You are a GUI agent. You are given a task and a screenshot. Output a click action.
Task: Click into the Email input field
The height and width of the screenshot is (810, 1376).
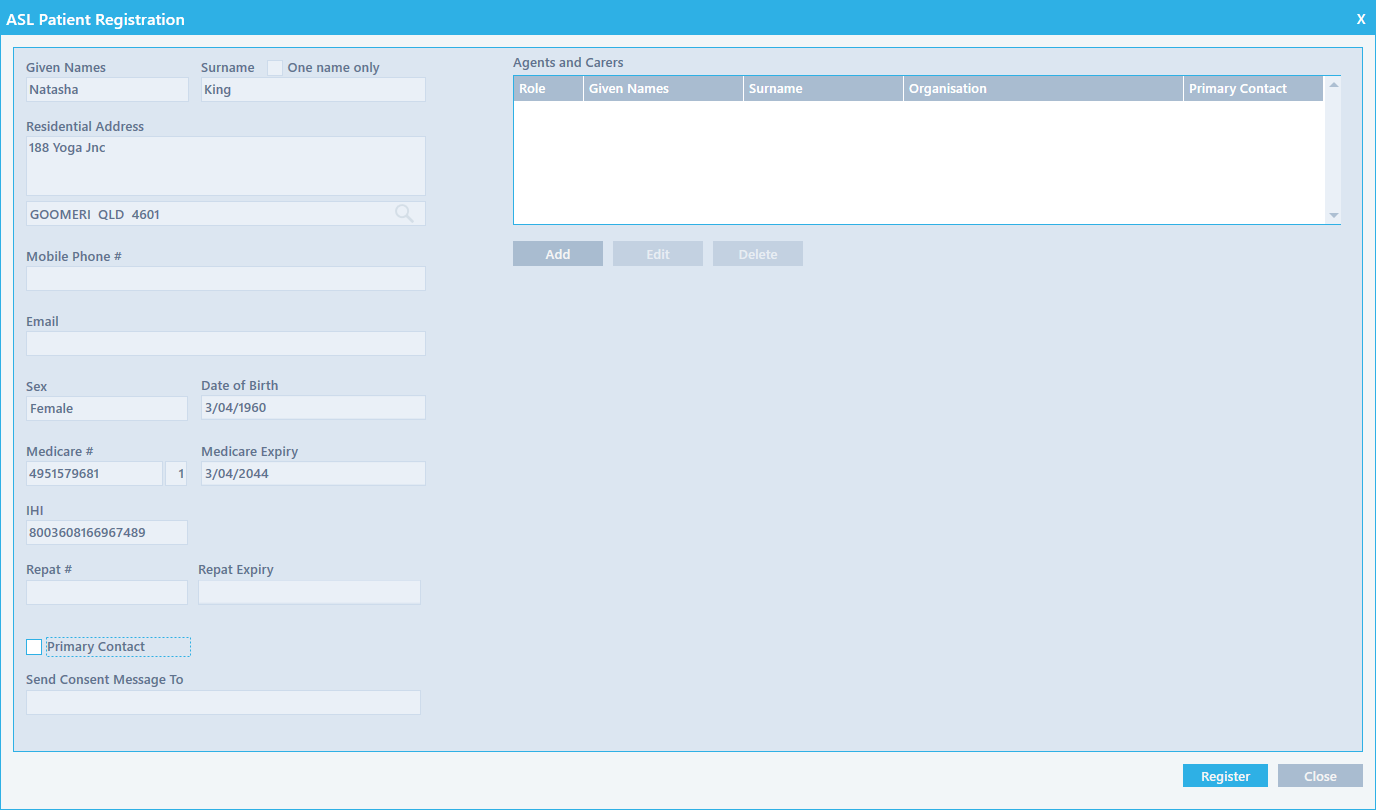click(226, 344)
